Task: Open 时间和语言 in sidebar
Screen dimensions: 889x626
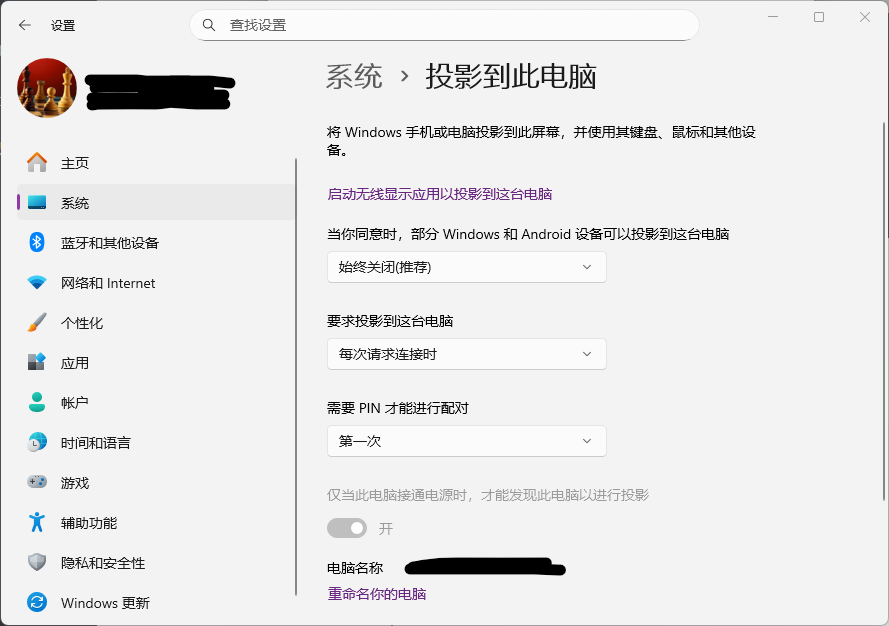Action: point(95,443)
